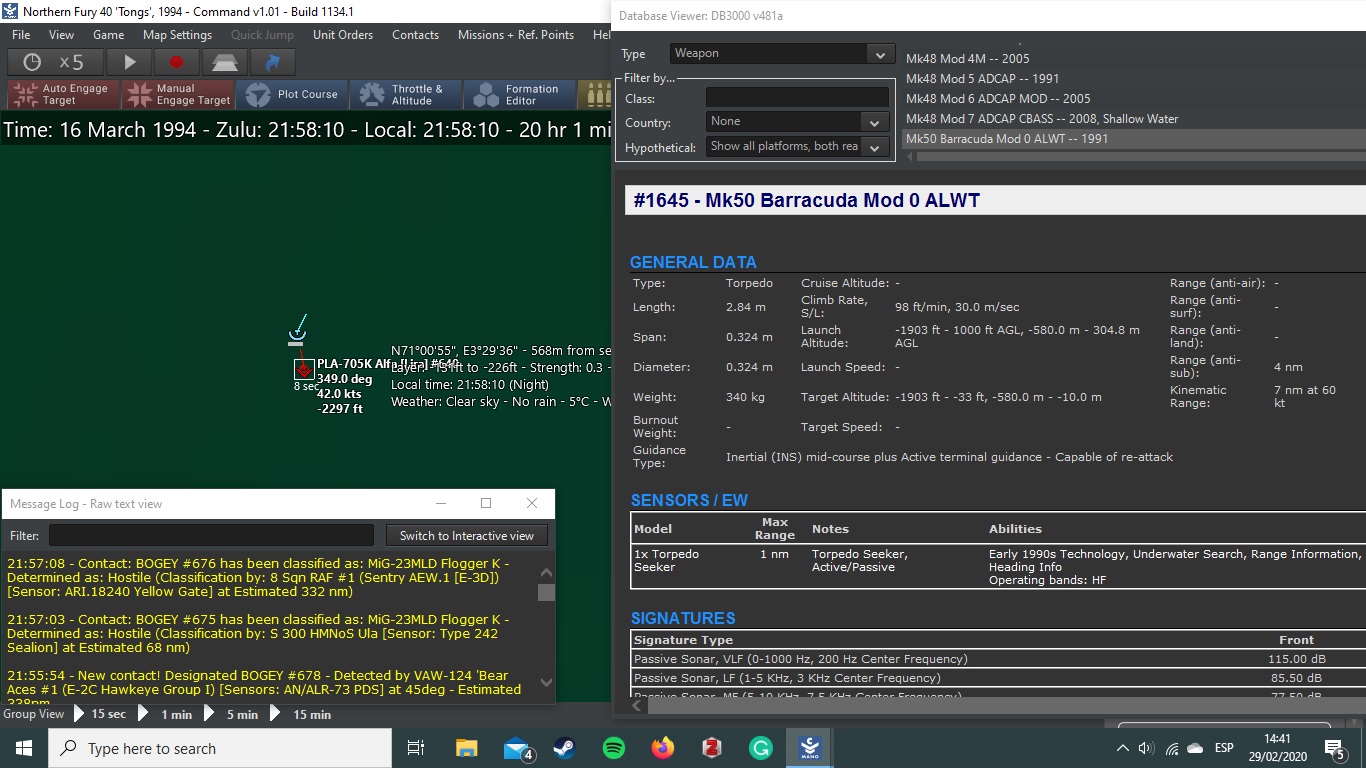Select the red hostile Alfa submarine marker
Viewport: 1366px width, 768px height.
304,370
